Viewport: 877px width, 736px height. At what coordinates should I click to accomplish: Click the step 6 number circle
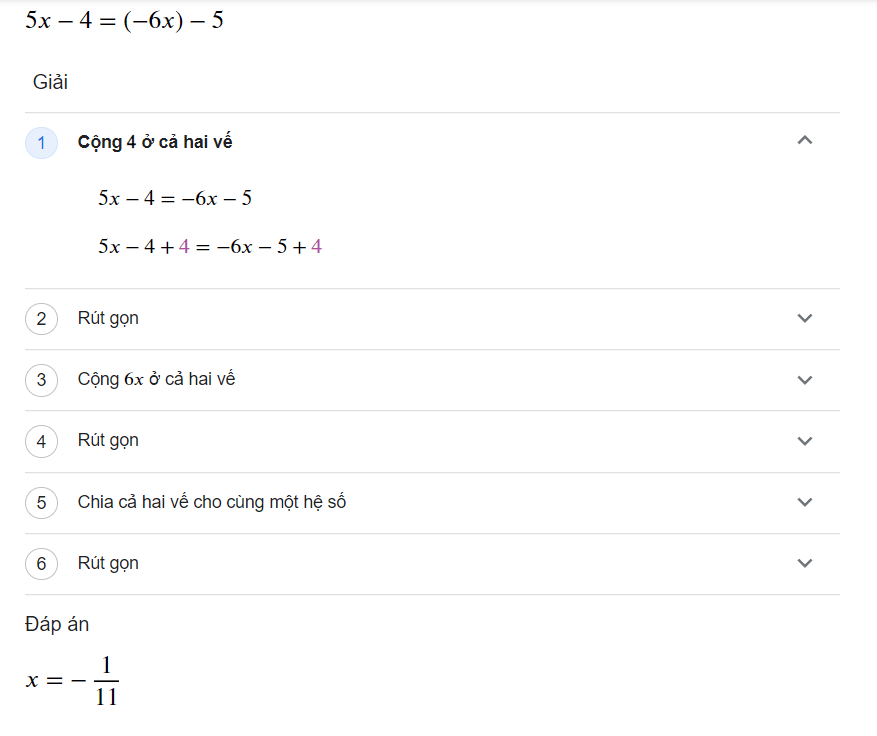coord(41,564)
